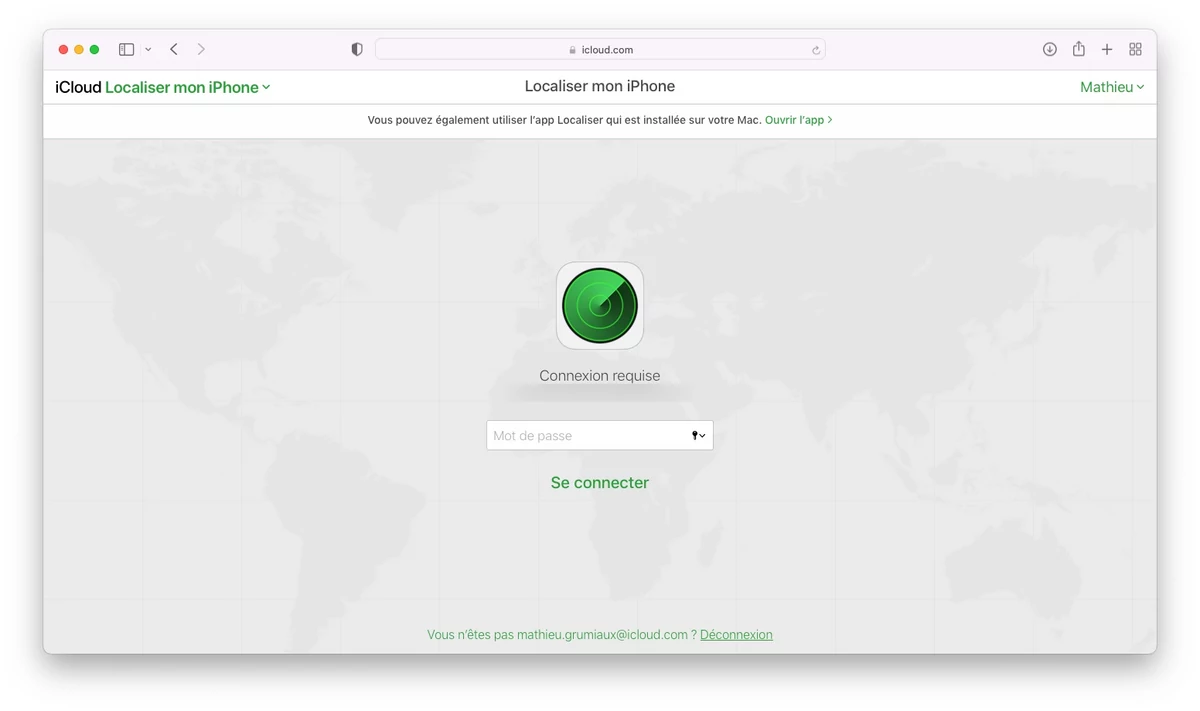Click the green full-screen window button
The height and width of the screenshot is (711, 1200).
coord(94,49)
